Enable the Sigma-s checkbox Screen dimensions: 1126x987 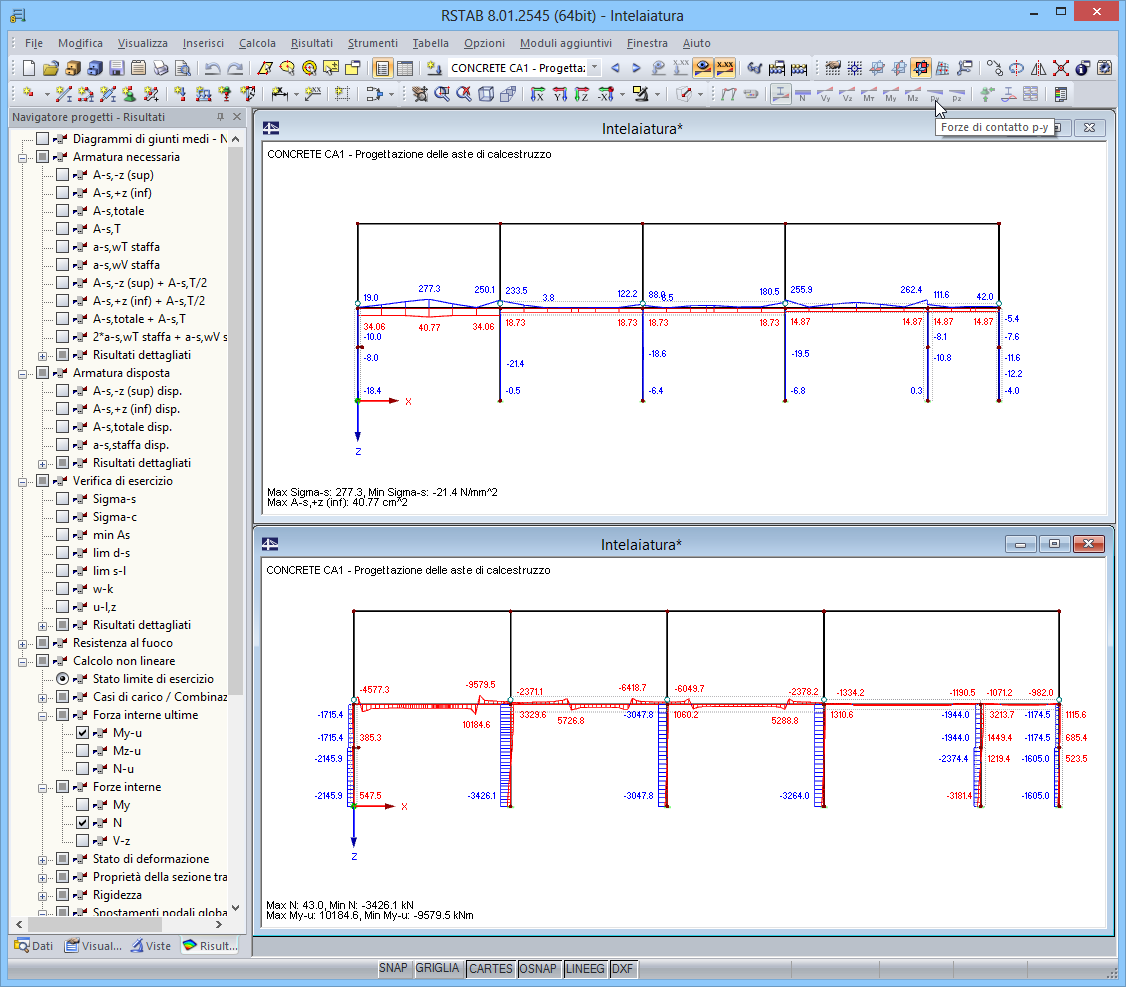63,499
